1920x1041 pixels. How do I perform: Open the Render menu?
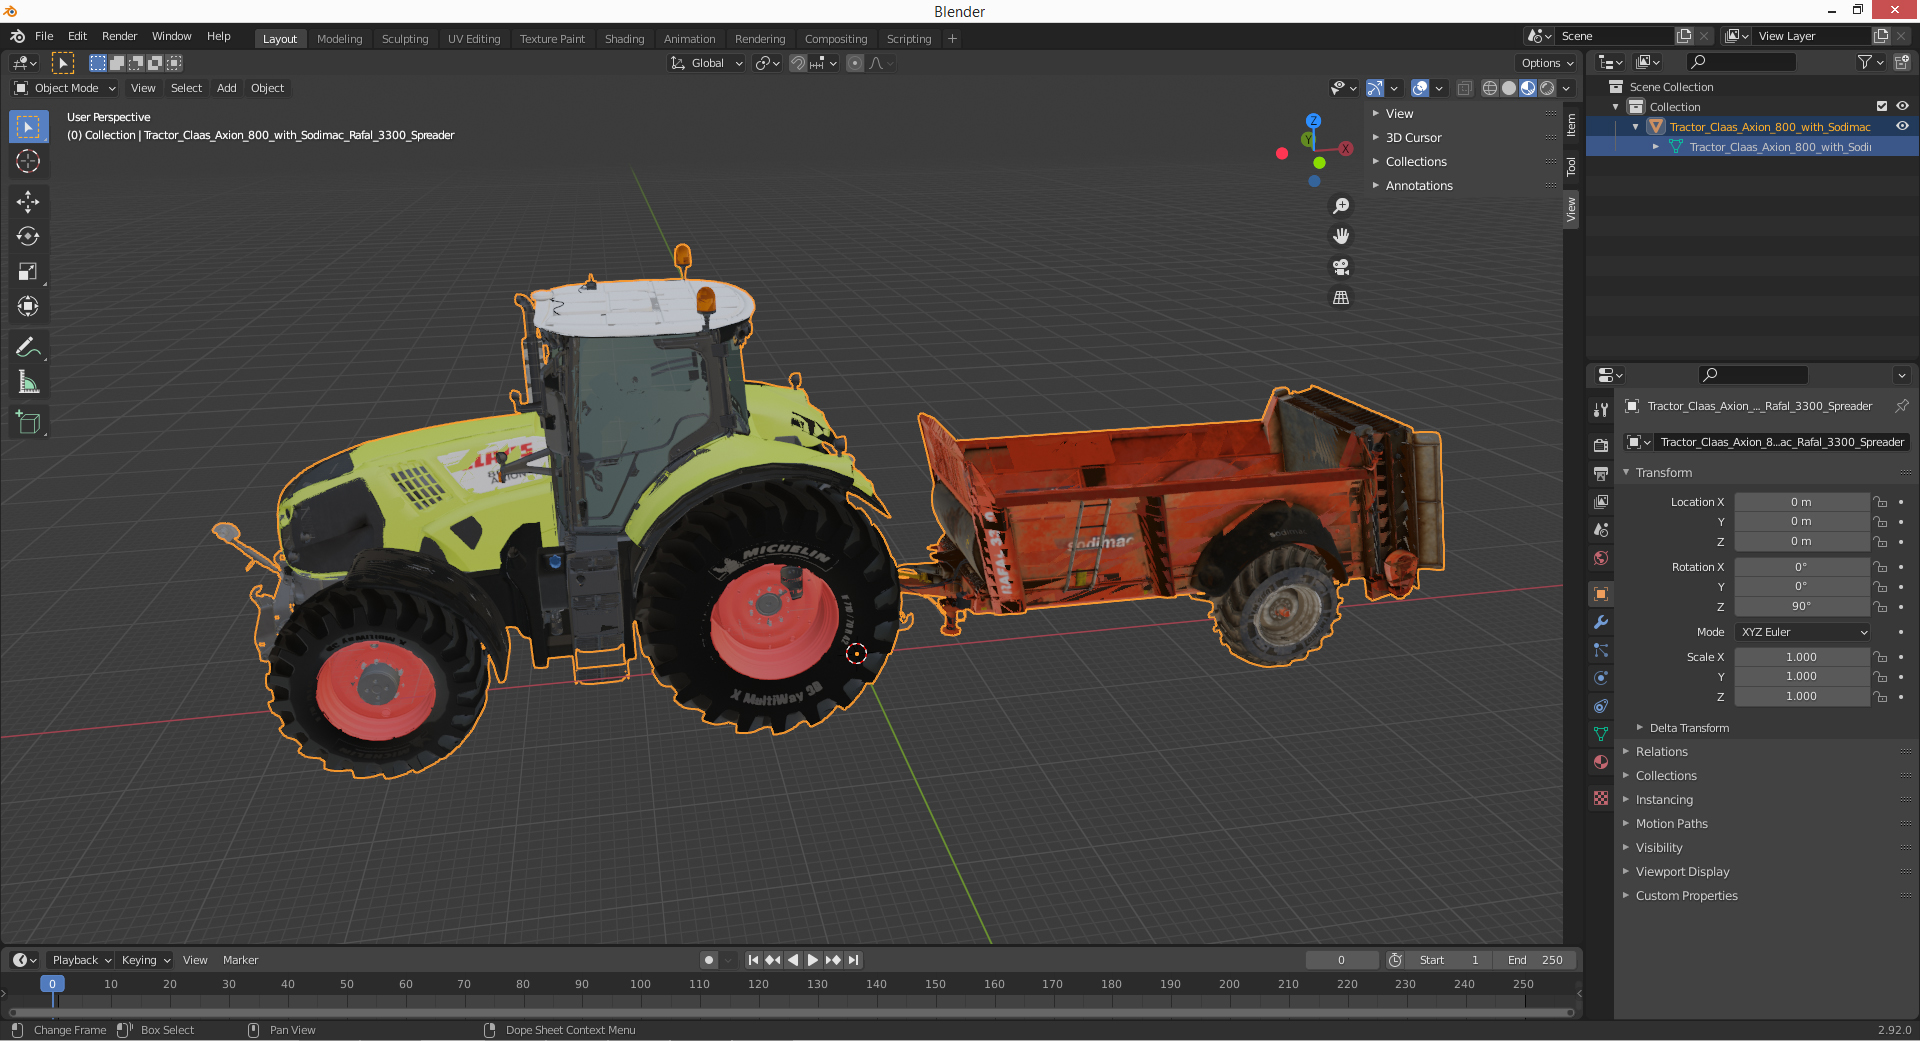click(x=119, y=36)
